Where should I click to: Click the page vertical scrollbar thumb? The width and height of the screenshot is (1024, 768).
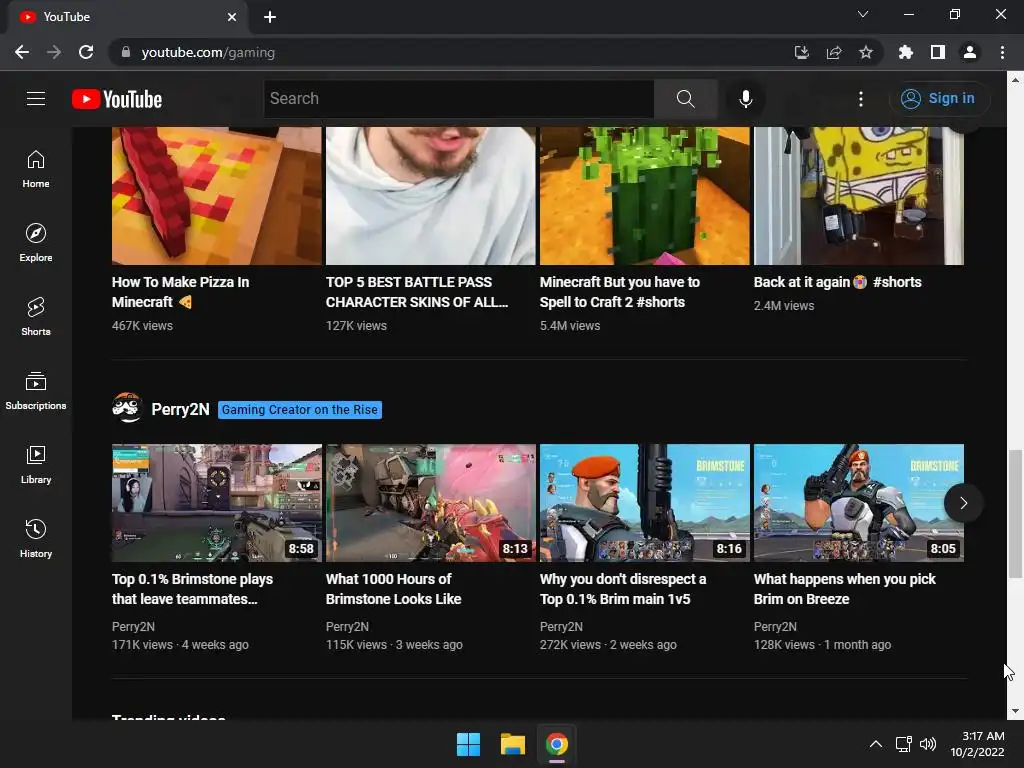tap(1014, 513)
